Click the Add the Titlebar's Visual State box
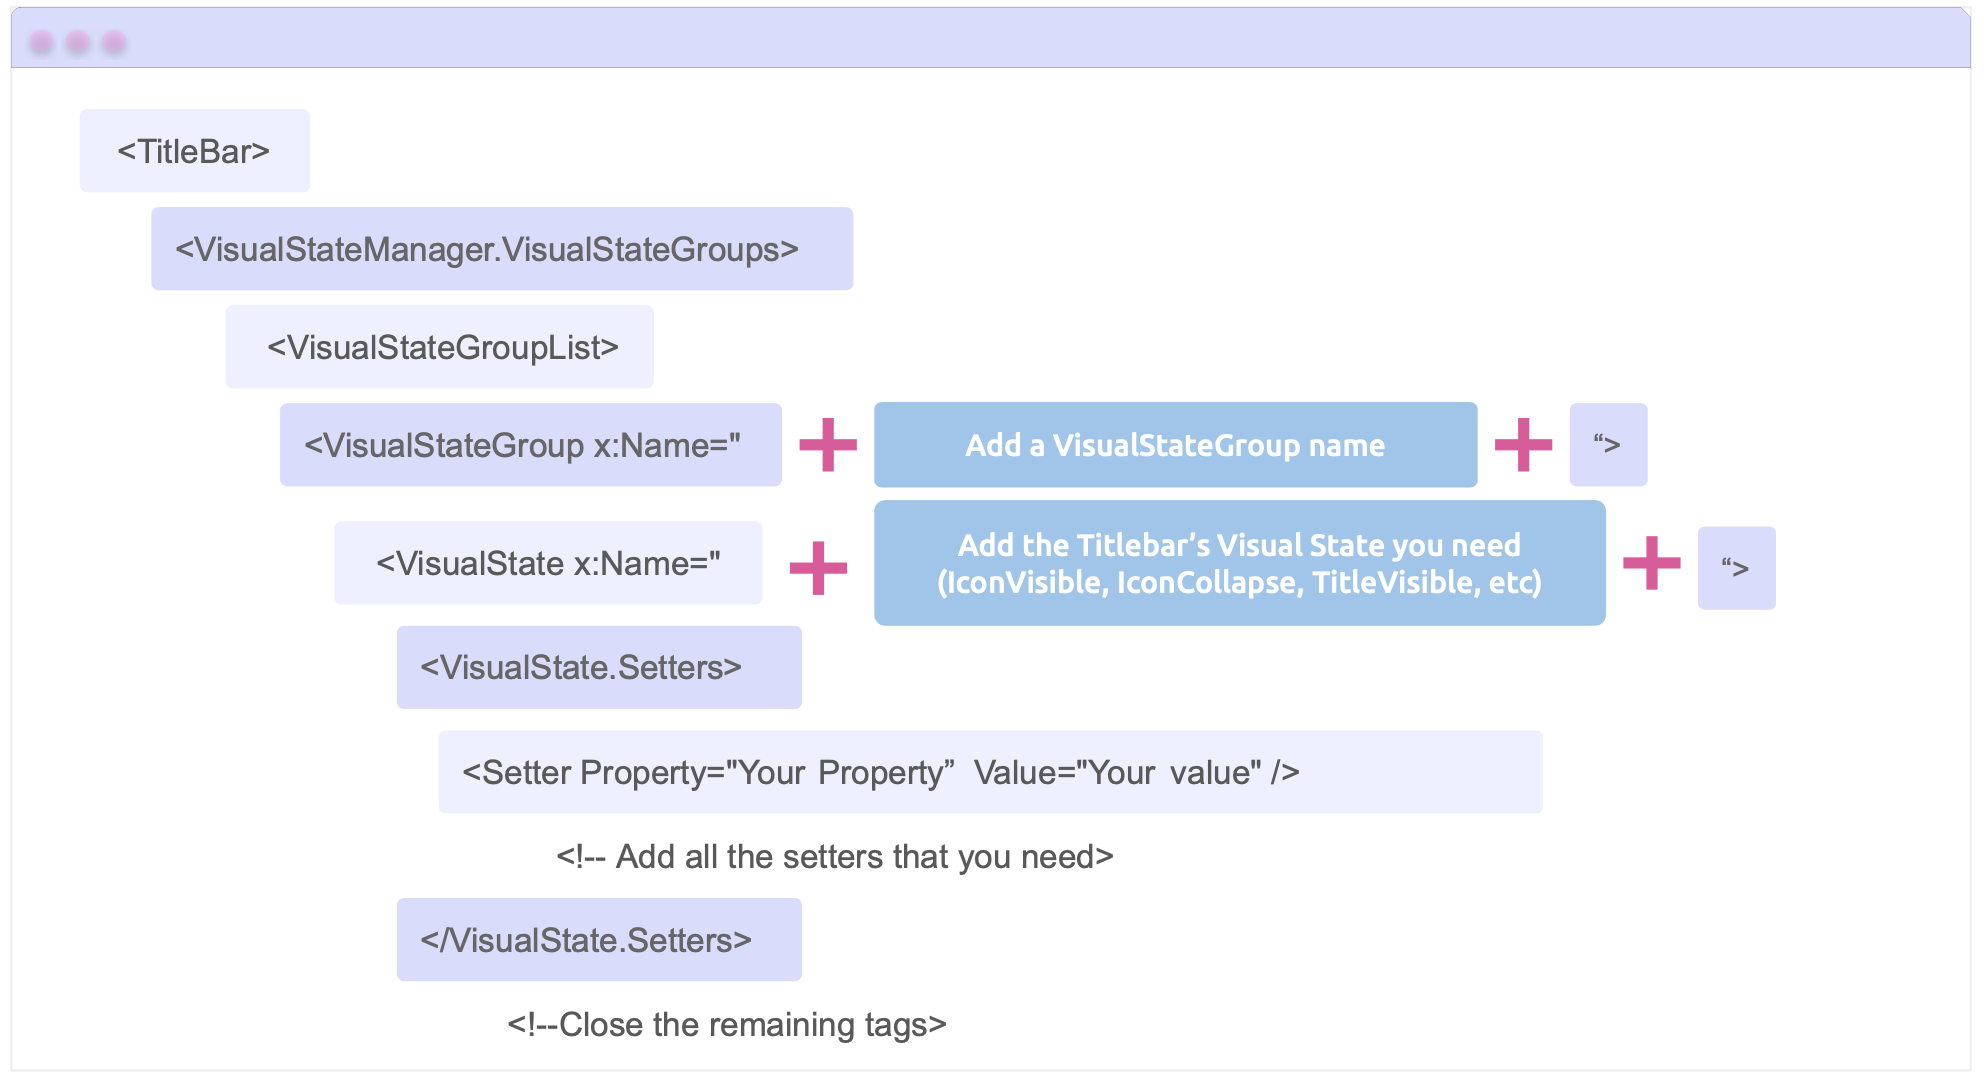The height and width of the screenshot is (1082, 1984). (x=1239, y=563)
